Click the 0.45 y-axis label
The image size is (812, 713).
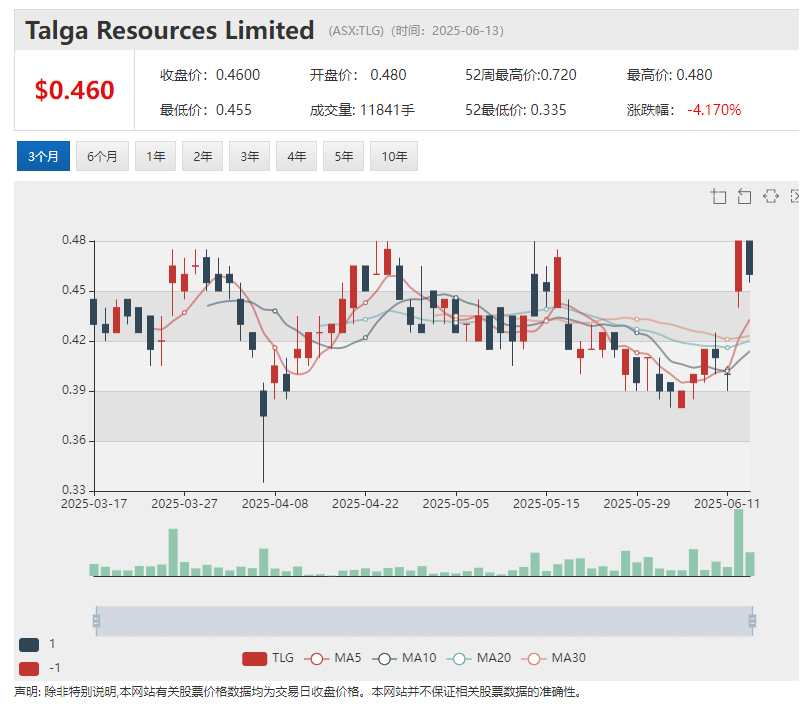[x=74, y=290]
